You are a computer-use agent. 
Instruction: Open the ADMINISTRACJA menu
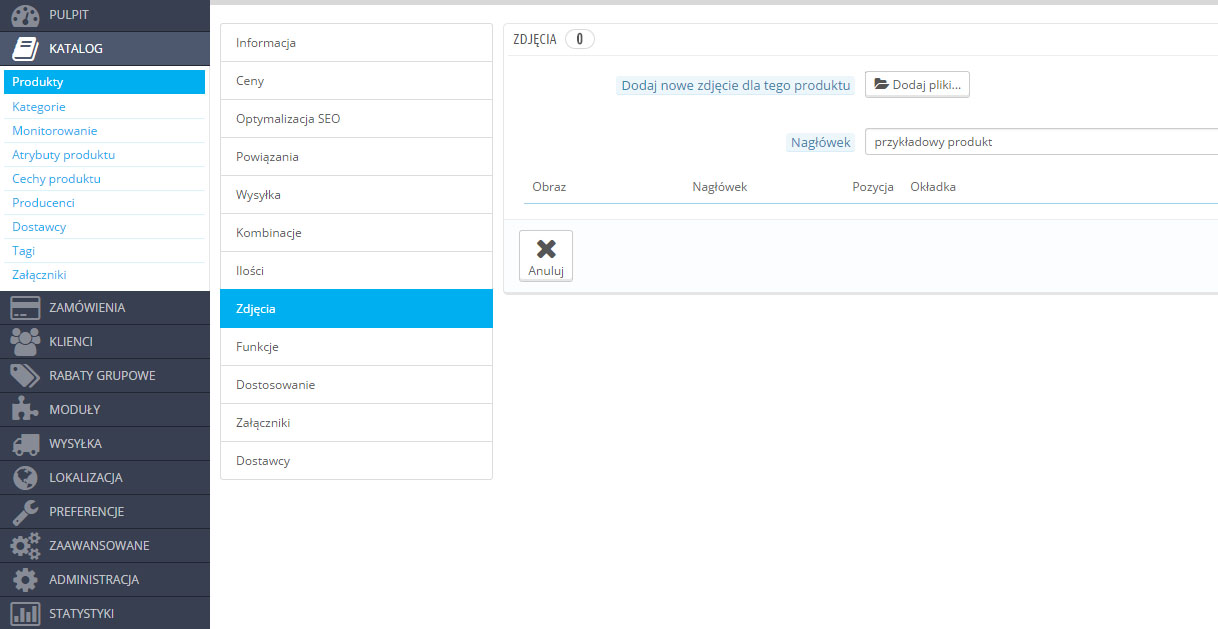point(105,580)
